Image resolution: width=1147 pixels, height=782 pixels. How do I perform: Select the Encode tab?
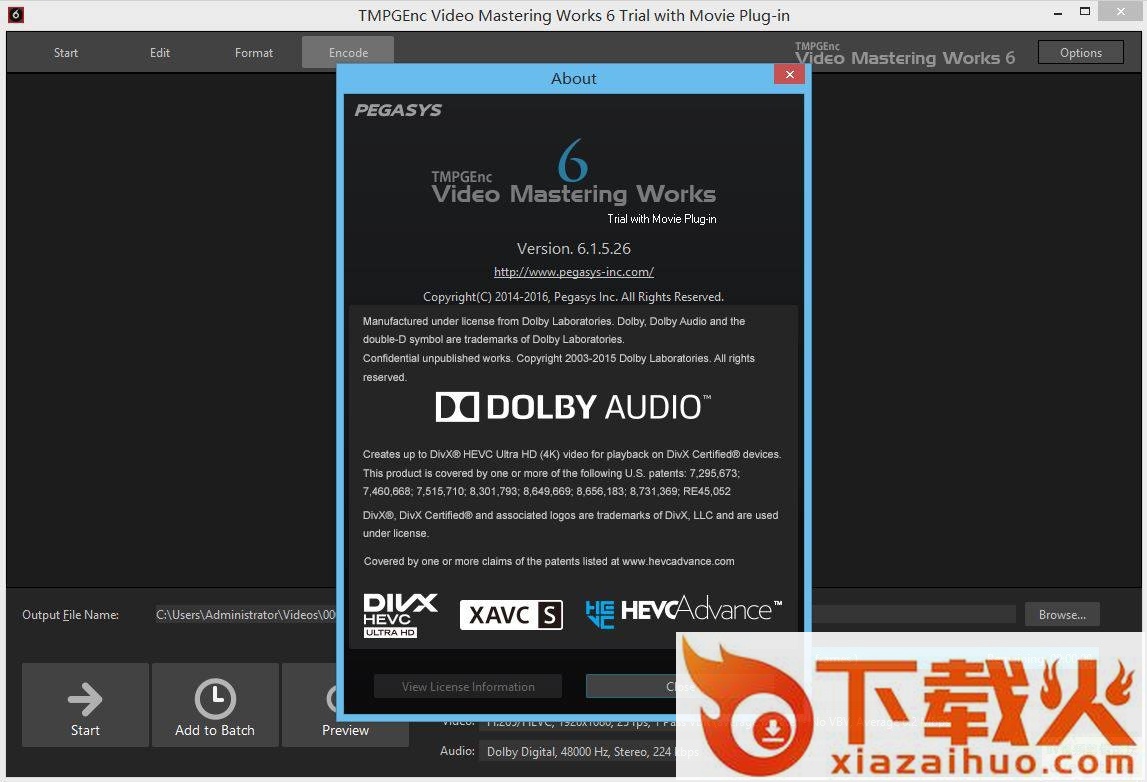click(348, 53)
